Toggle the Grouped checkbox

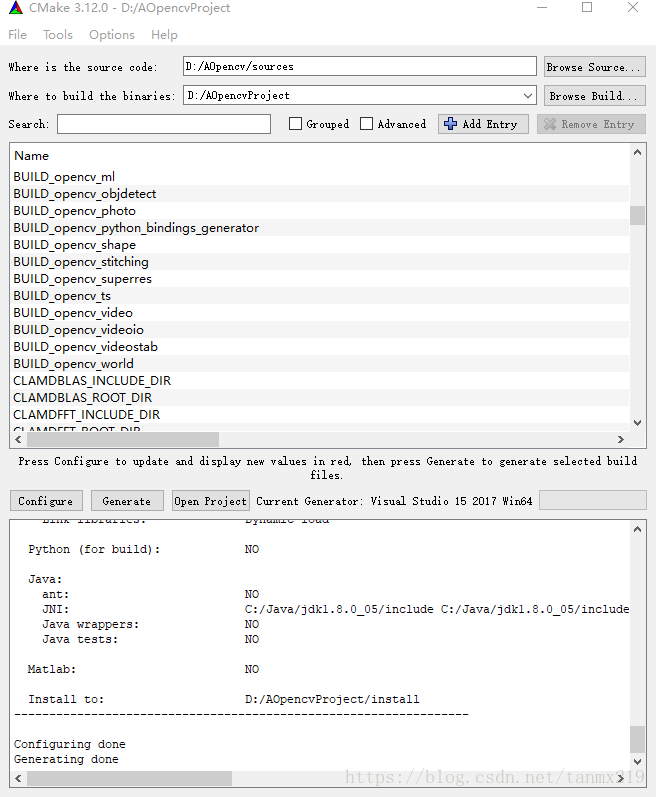click(x=295, y=124)
